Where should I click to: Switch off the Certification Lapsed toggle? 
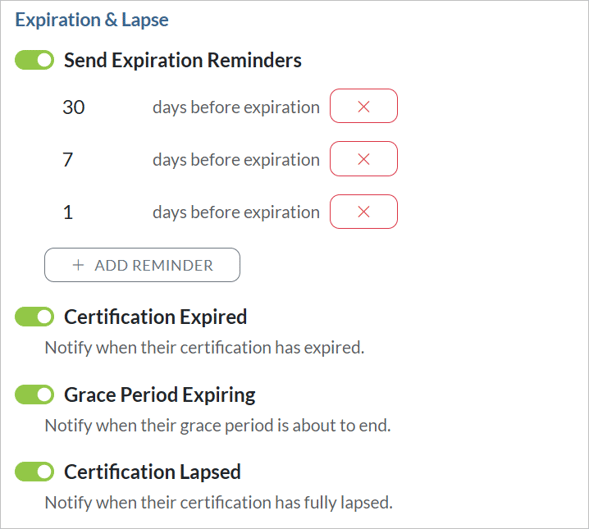34,472
